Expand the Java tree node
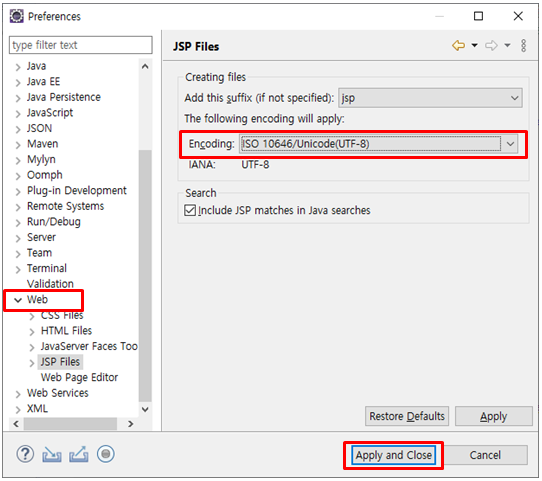Screen dimensions: 542x481 (18, 67)
